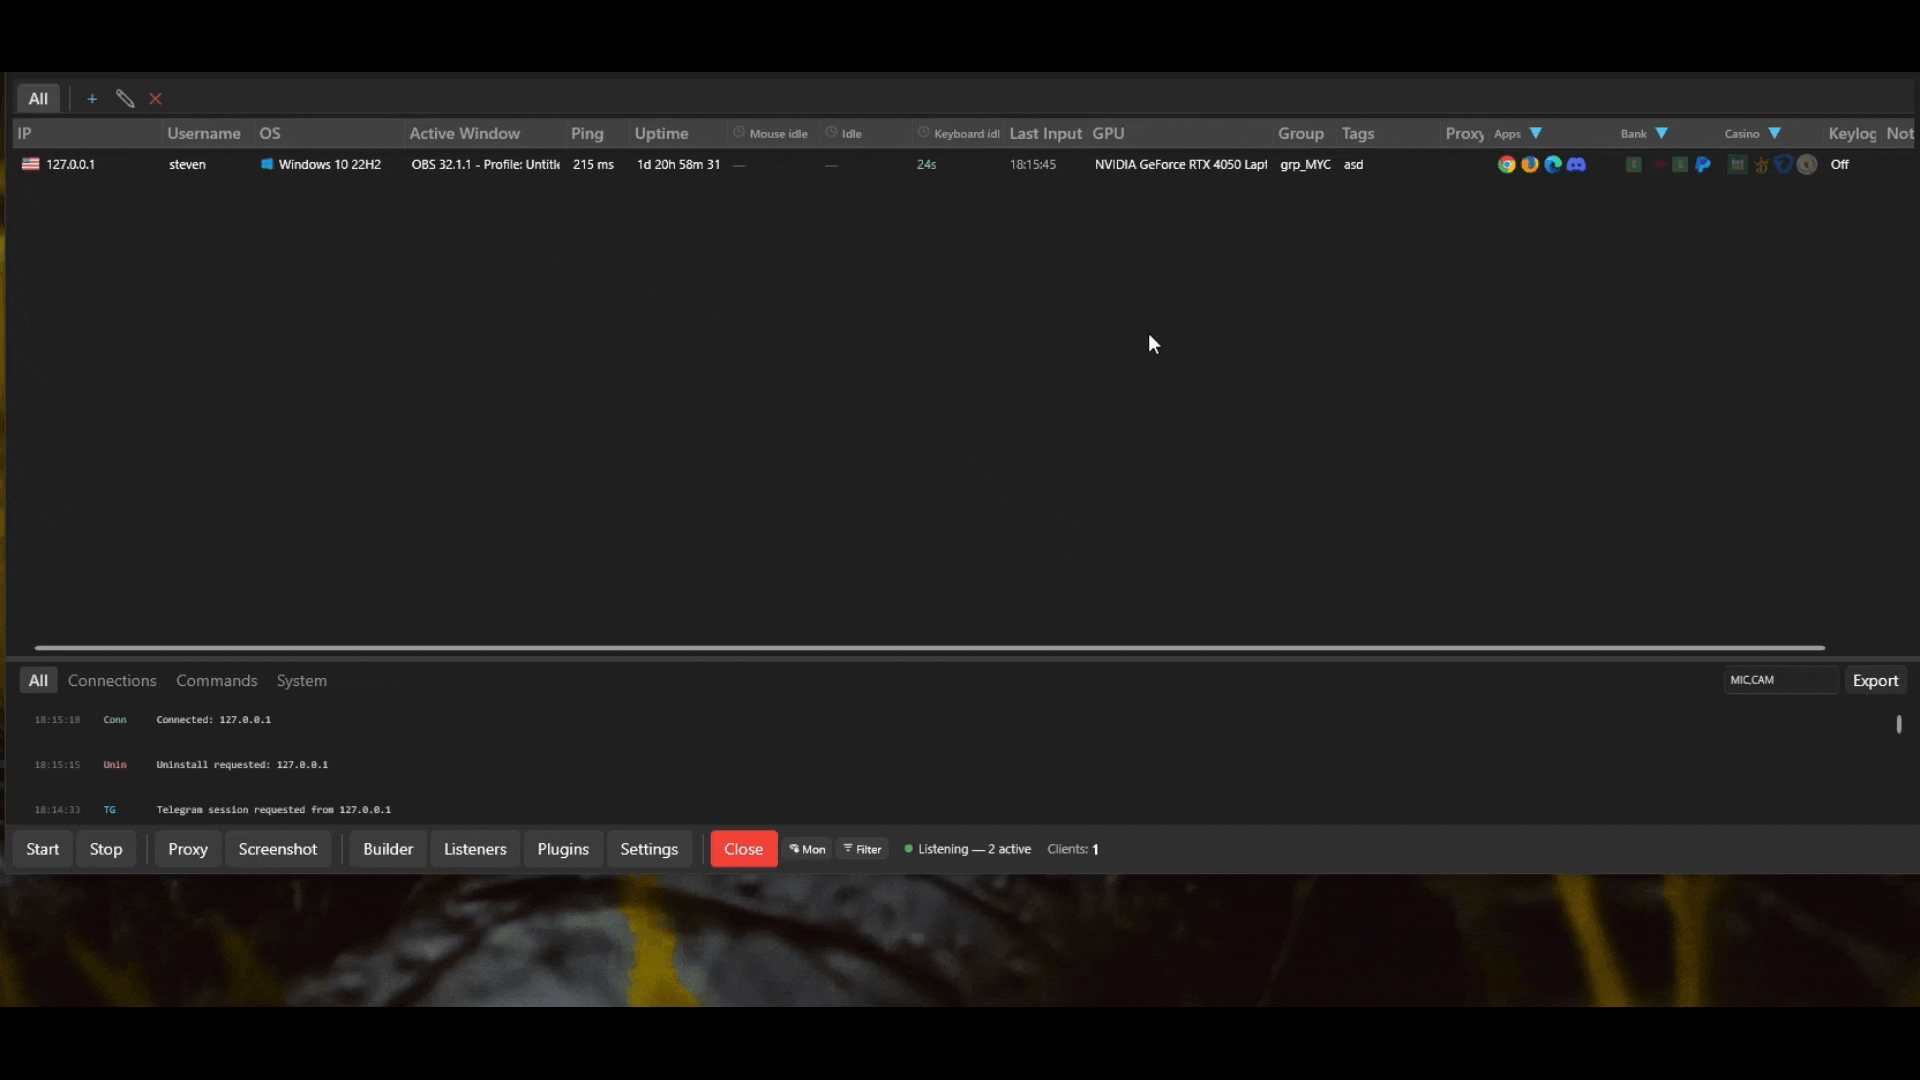Screen dimensions: 1920x1080
Task: Click the Edge icon in the Apps column
Action: click(1553, 165)
